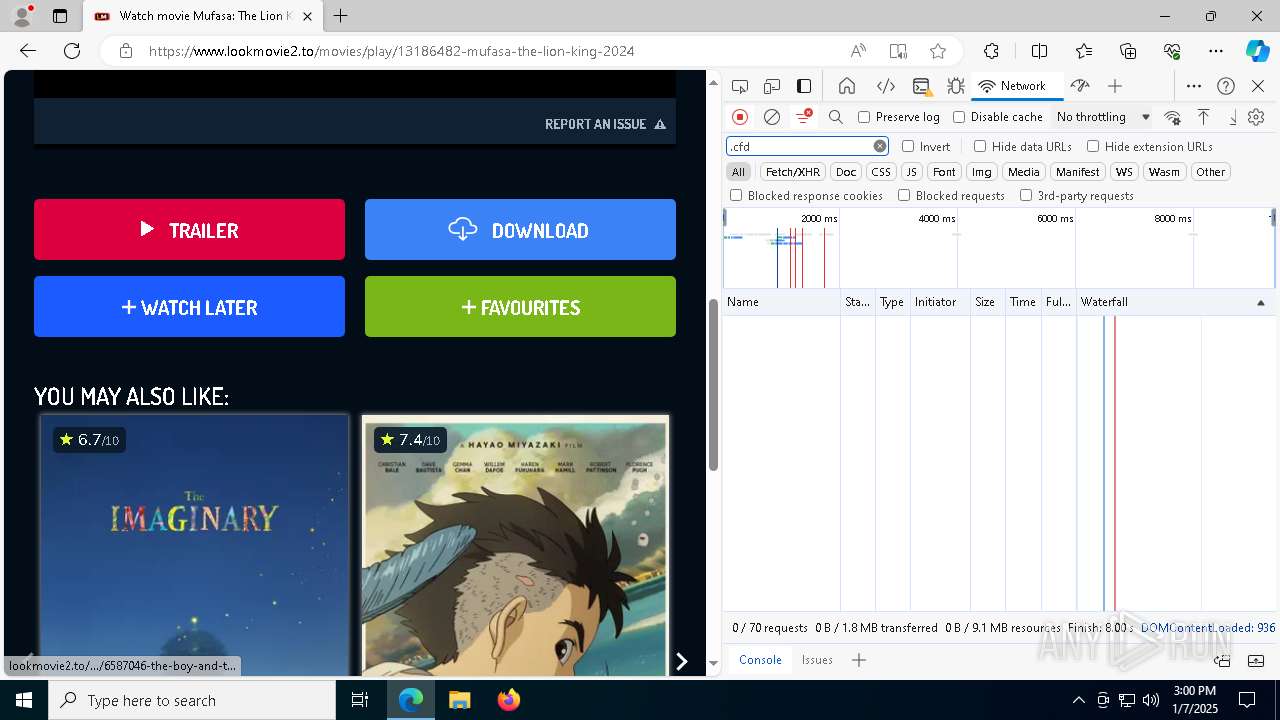This screenshot has height=720, width=1280.
Task: Select the WS filter type
Action: coord(1125,172)
